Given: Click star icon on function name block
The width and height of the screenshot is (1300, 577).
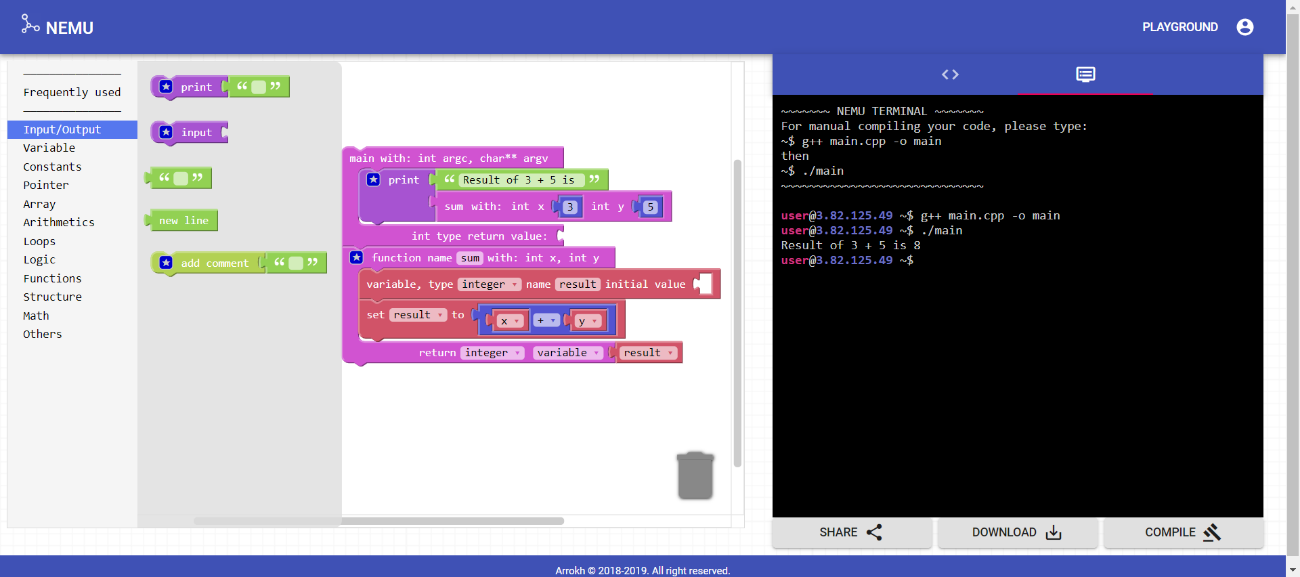Looking at the screenshot, I should 356,257.
